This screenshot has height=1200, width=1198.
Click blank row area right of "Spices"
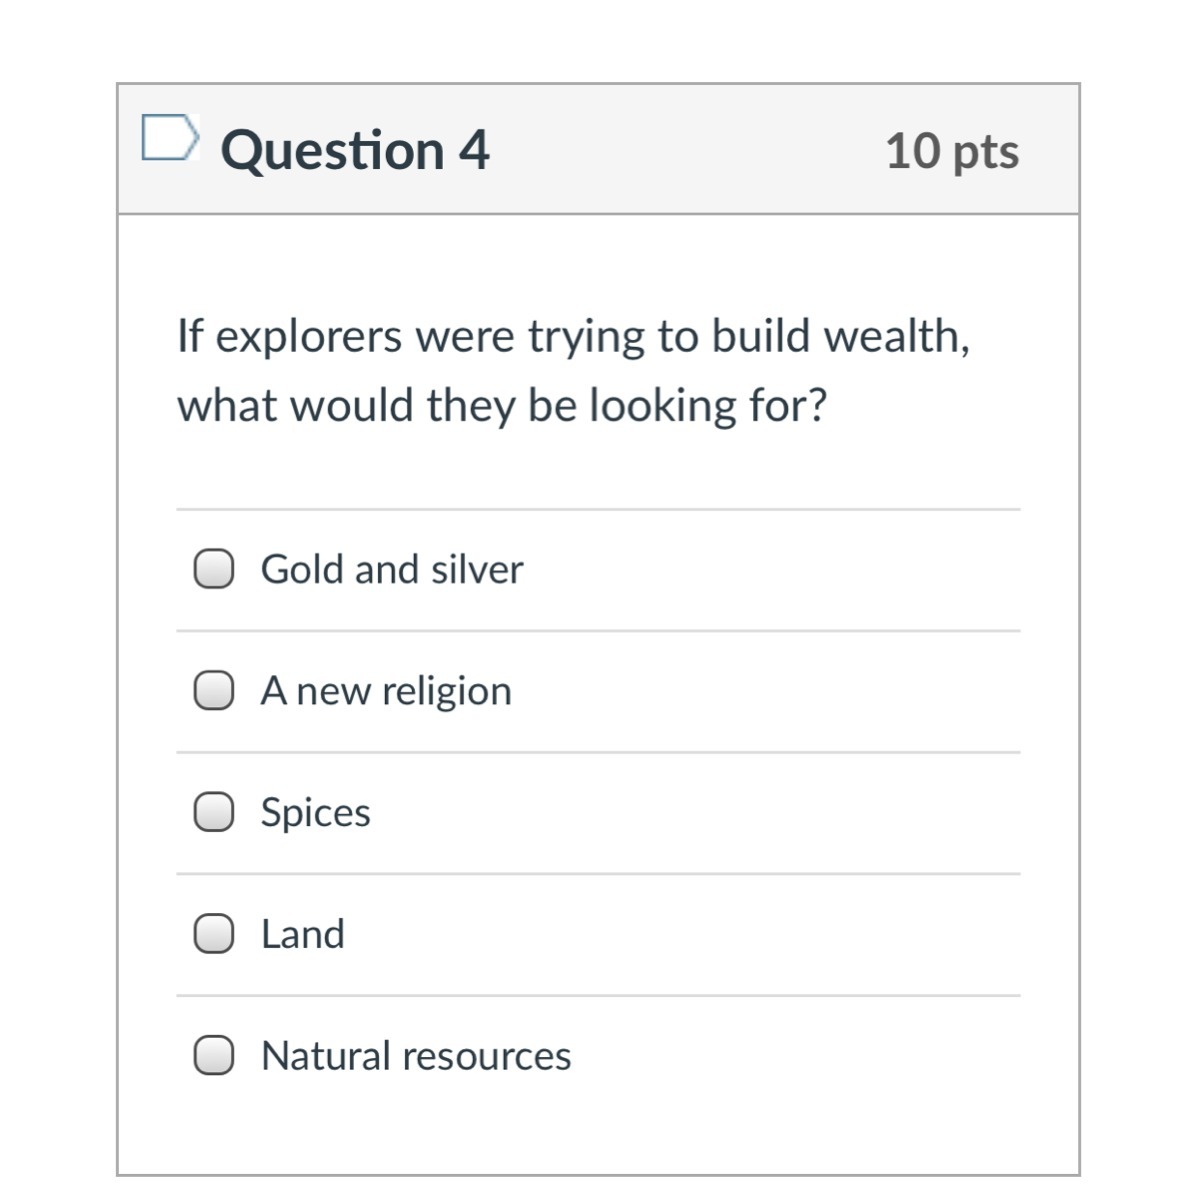(700, 812)
